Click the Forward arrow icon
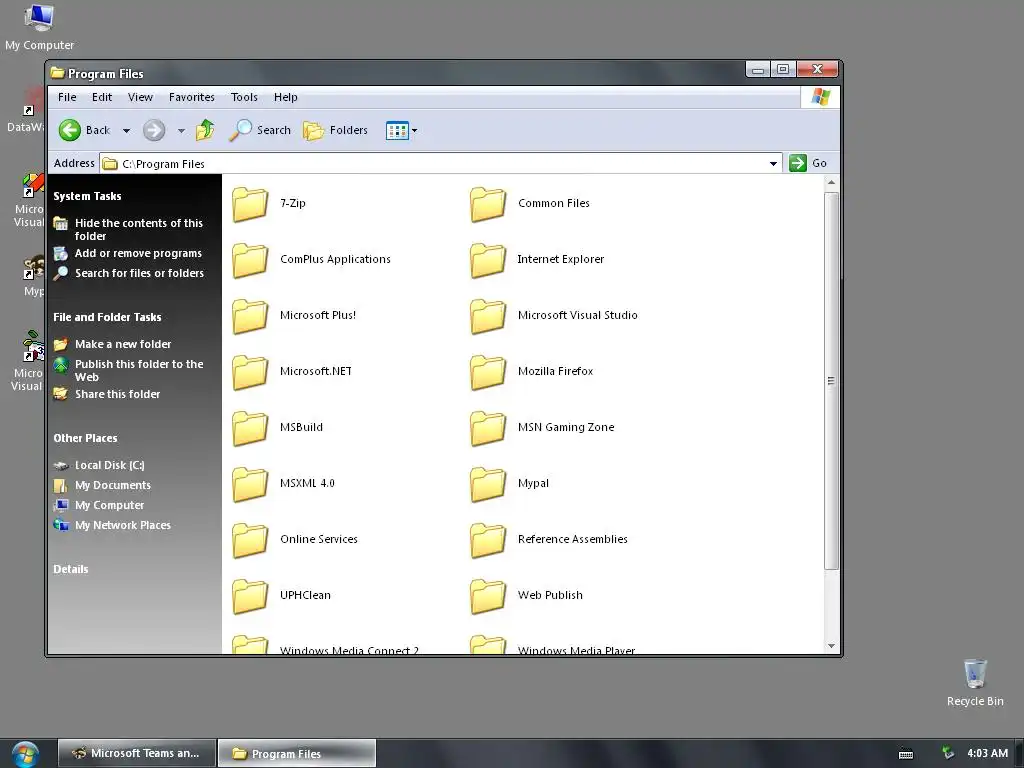The width and height of the screenshot is (1024, 768). click(x=154, y=130)
